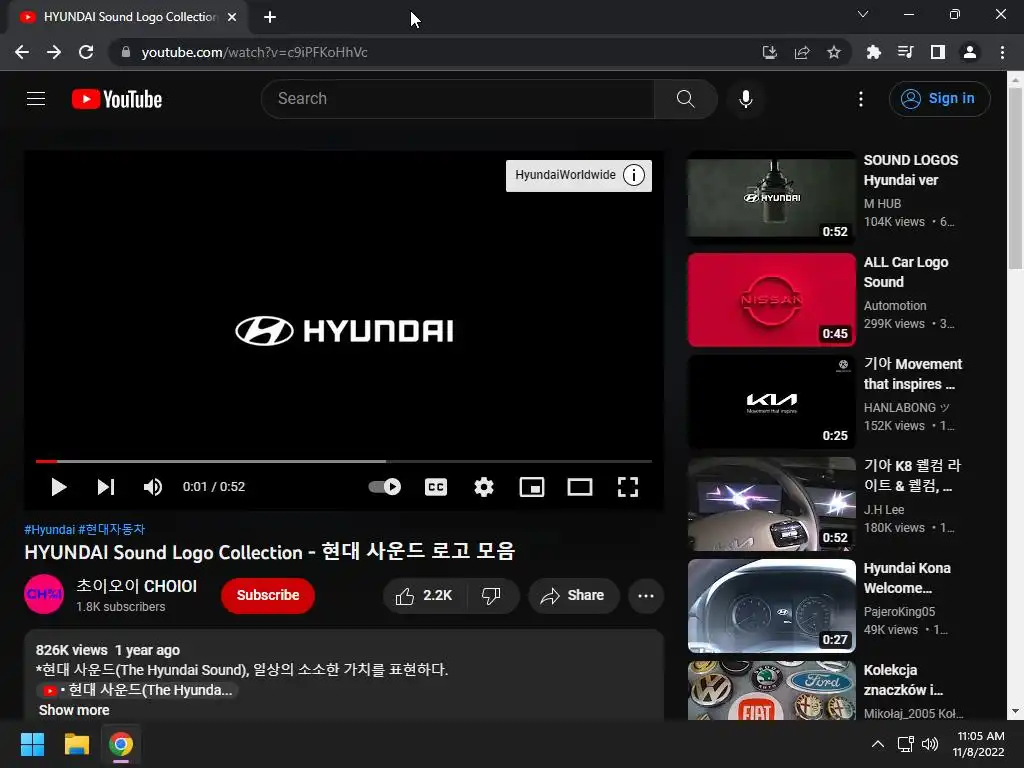The height and width of the screenshot is (768, 1024).
Task: Dislike this video
Action: click(x=491, y=596)
